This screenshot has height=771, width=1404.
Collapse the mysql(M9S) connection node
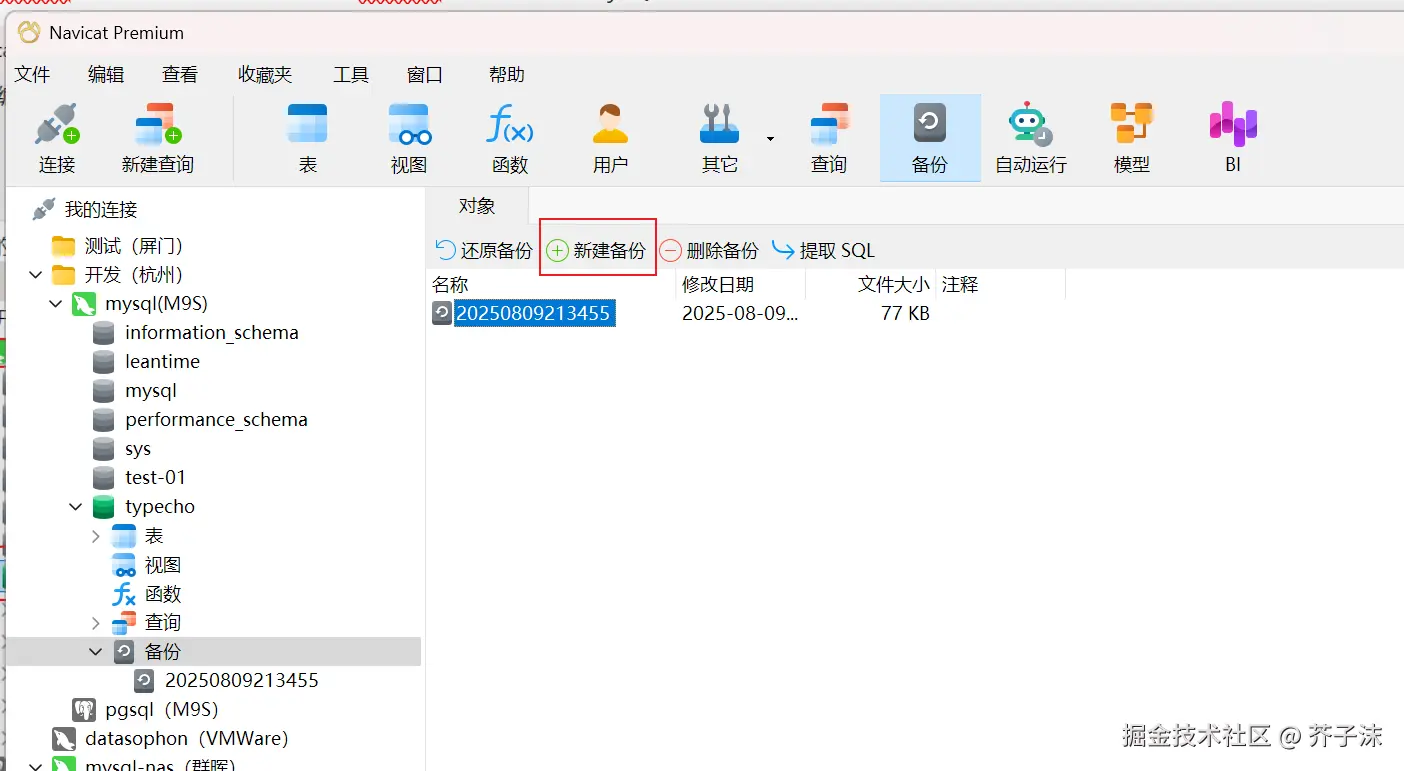click(56, 304)
